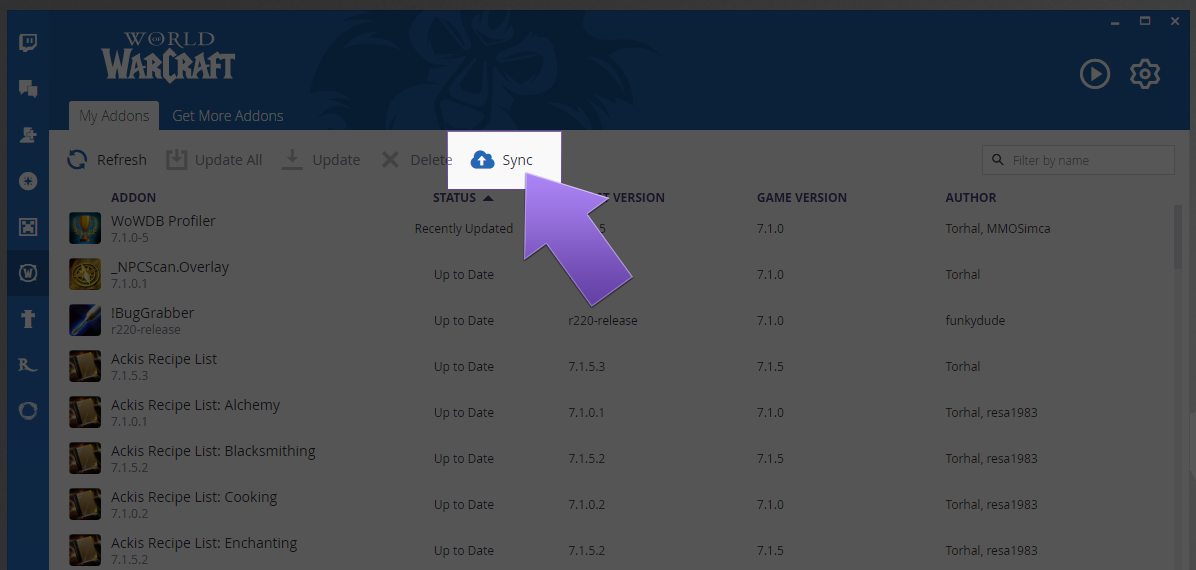Sort by the STATUS column header

[463, 198]
